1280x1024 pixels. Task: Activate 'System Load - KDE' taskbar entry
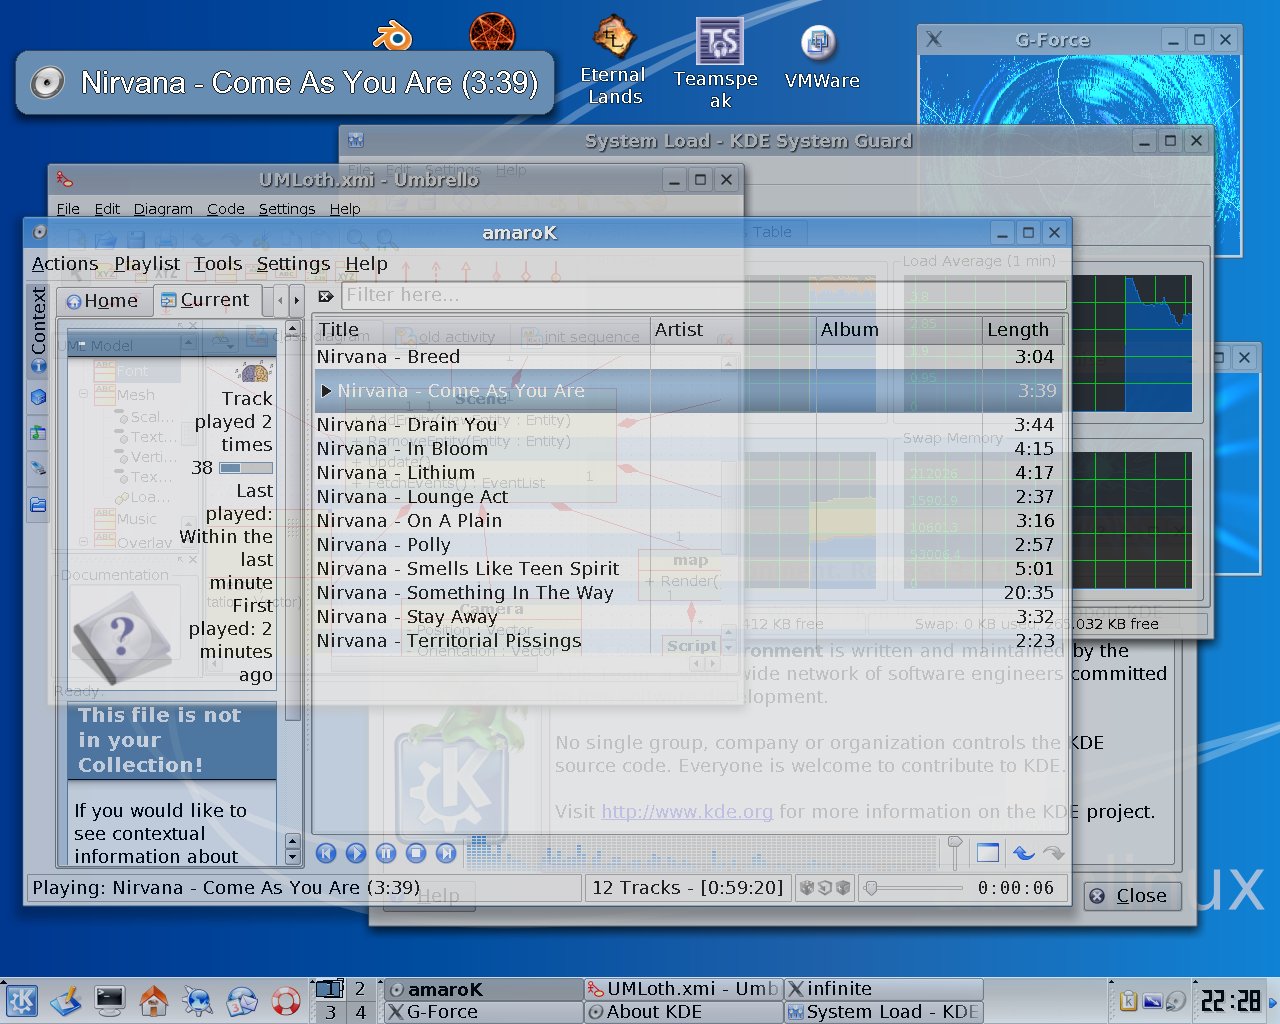[884, 1012]
